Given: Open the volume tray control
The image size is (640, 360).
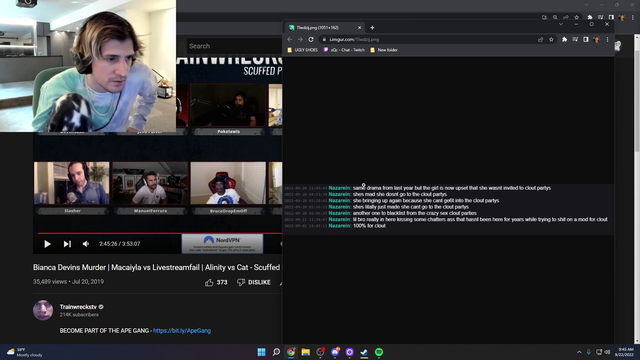Looking at the screenshot, I should coord(607,352).
